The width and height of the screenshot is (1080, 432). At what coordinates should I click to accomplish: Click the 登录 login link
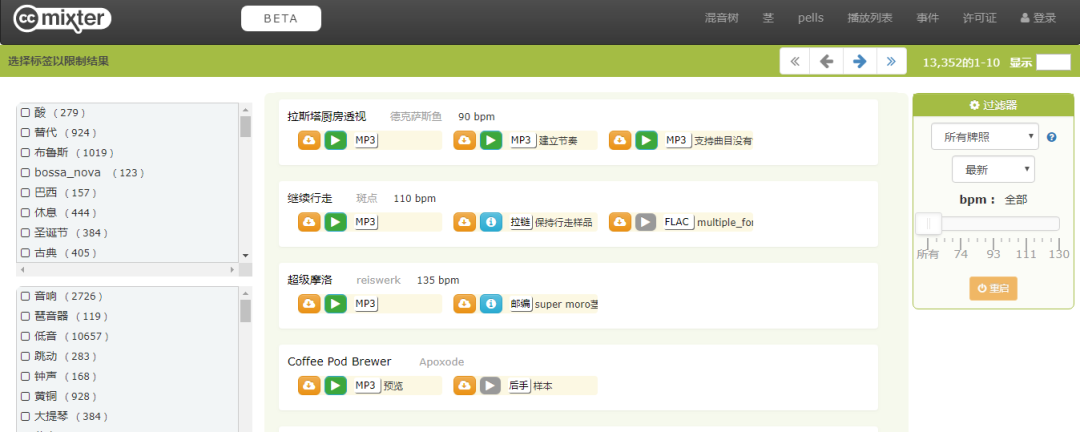(x=1038, y=18)
